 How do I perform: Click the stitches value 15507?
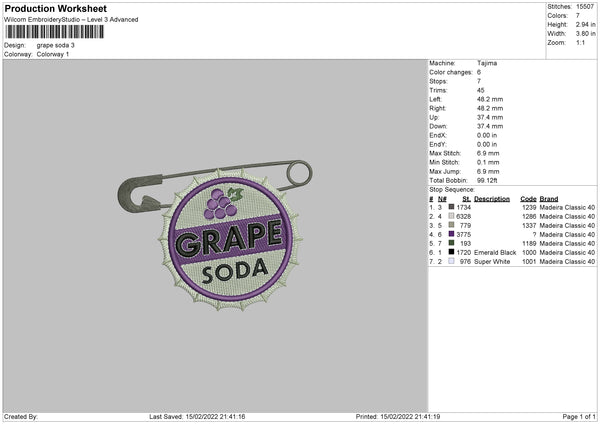tap(585, 7)
